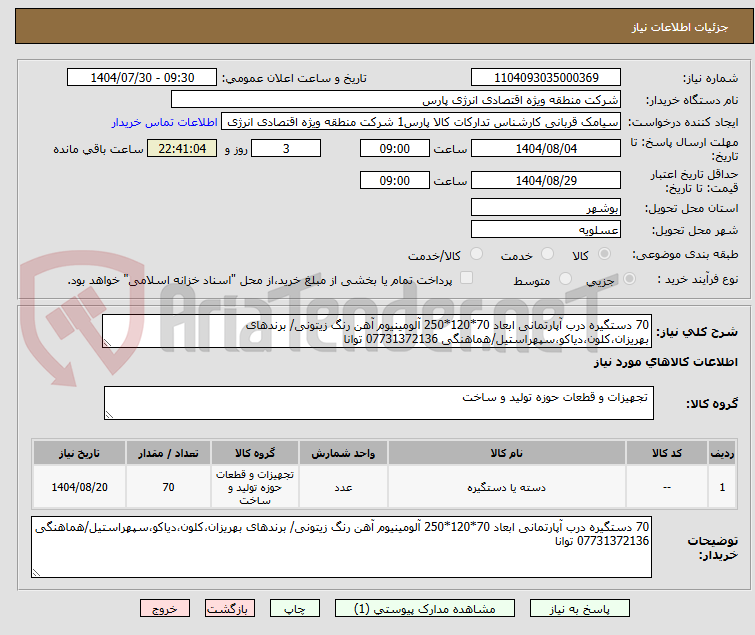Click the row number cell showing 1
This screenshot has height=635, width=755.
click(722, 487)
